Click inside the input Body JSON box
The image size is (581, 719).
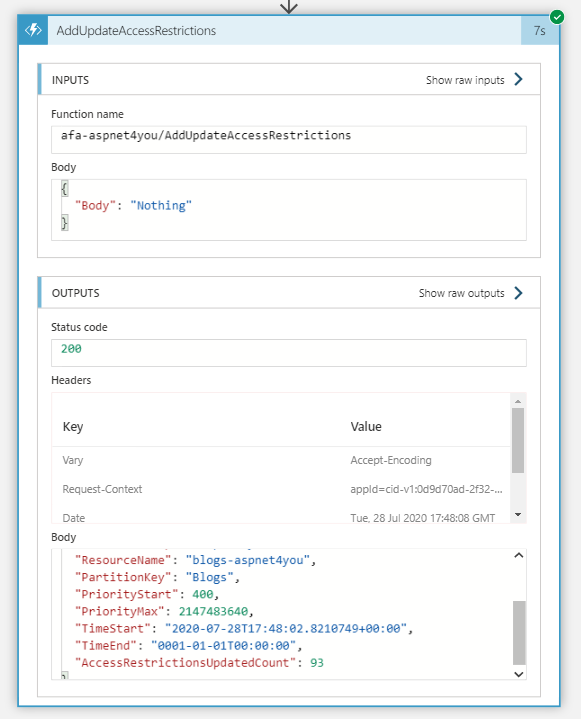[289, 210]
